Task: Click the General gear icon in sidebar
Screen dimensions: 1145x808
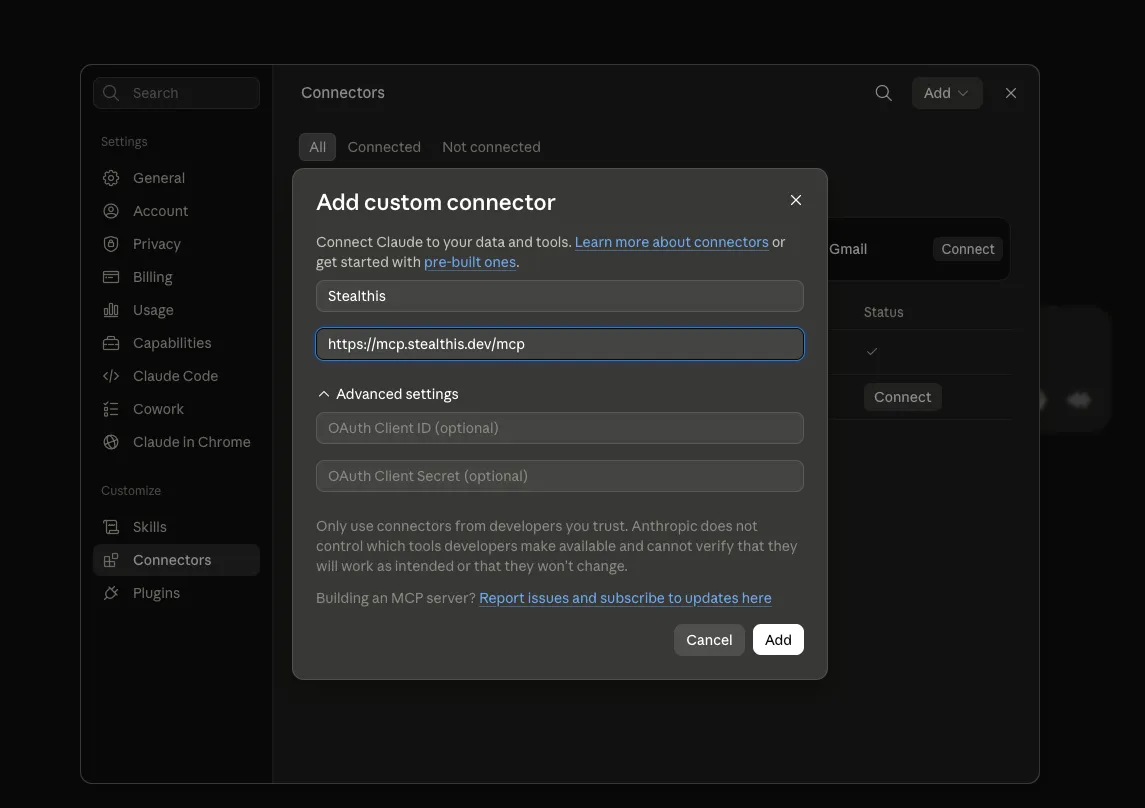Action: (111, 178)
